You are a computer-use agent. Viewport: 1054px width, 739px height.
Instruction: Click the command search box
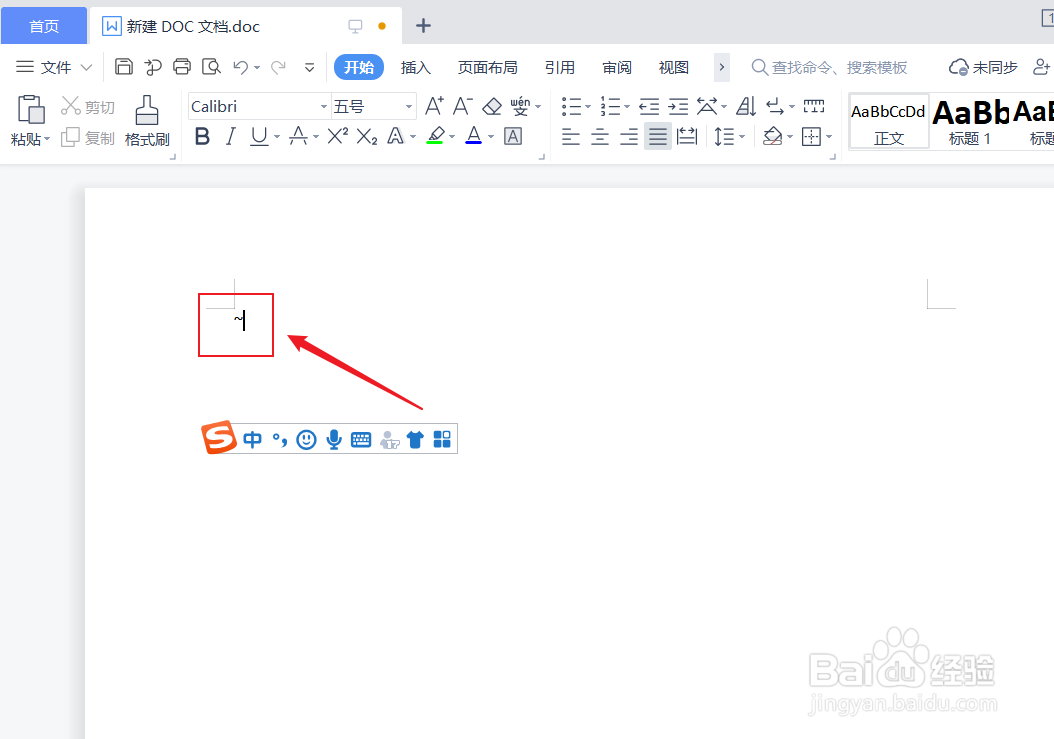[829, 67]
